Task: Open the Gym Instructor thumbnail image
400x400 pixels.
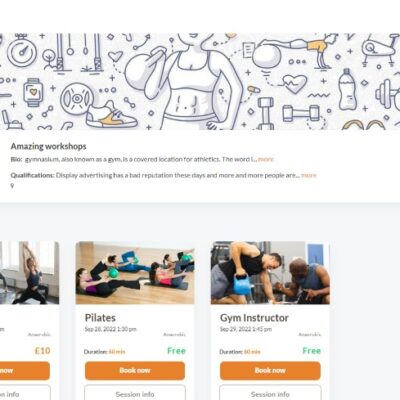Action: (270, 273)
